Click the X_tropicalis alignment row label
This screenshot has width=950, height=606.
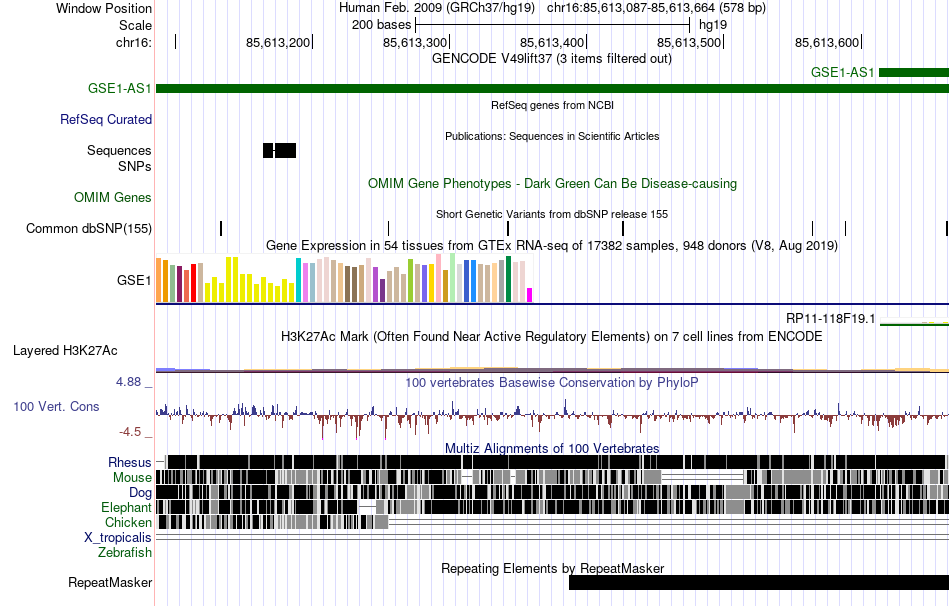point(118,538)
